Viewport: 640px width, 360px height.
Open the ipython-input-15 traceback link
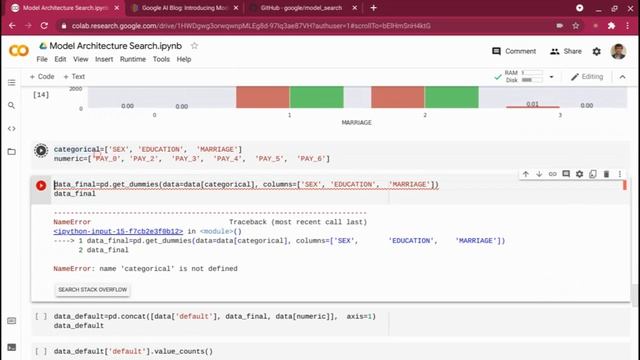pos(118,231)
